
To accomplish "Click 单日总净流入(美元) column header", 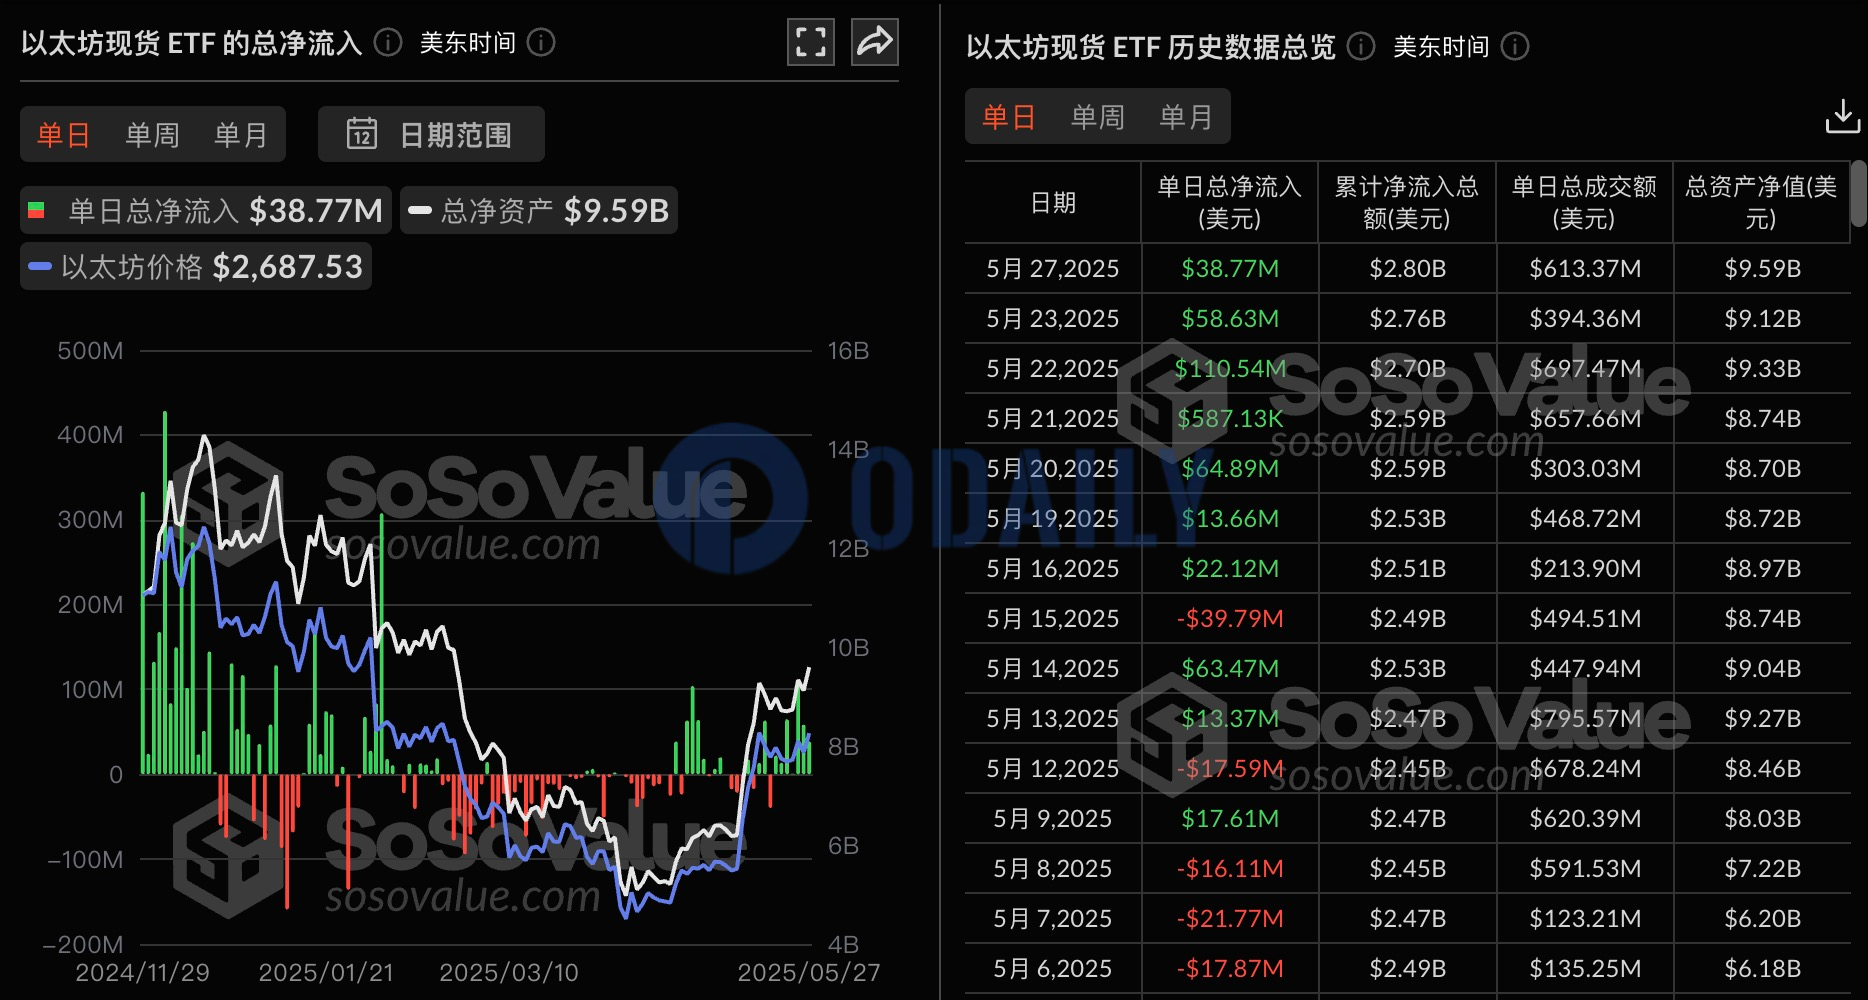I will click(1230, 202).
